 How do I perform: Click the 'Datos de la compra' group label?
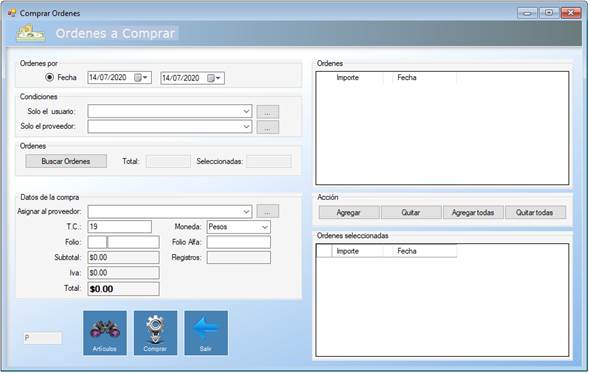(x=50, y=197)
